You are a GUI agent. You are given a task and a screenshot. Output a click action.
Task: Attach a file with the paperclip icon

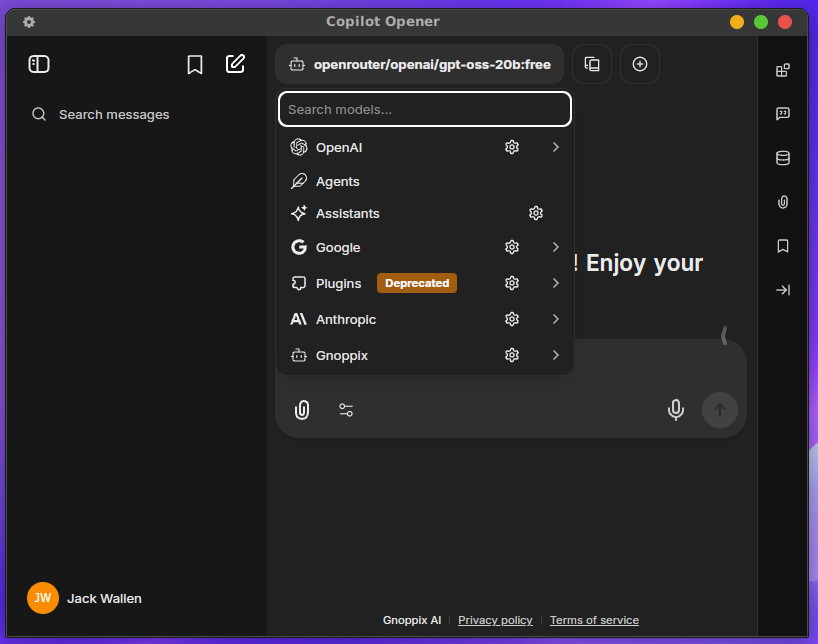point(302,410)
